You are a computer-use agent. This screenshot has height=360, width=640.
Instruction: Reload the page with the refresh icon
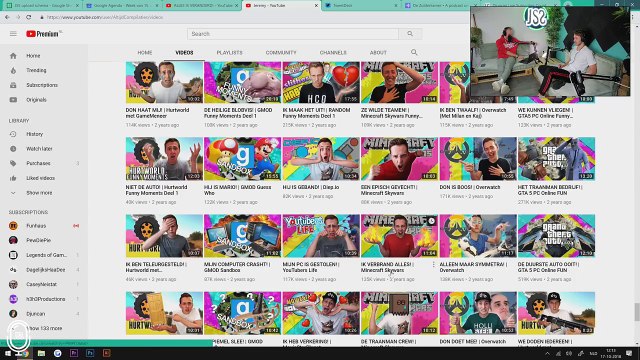coord(29,17)
